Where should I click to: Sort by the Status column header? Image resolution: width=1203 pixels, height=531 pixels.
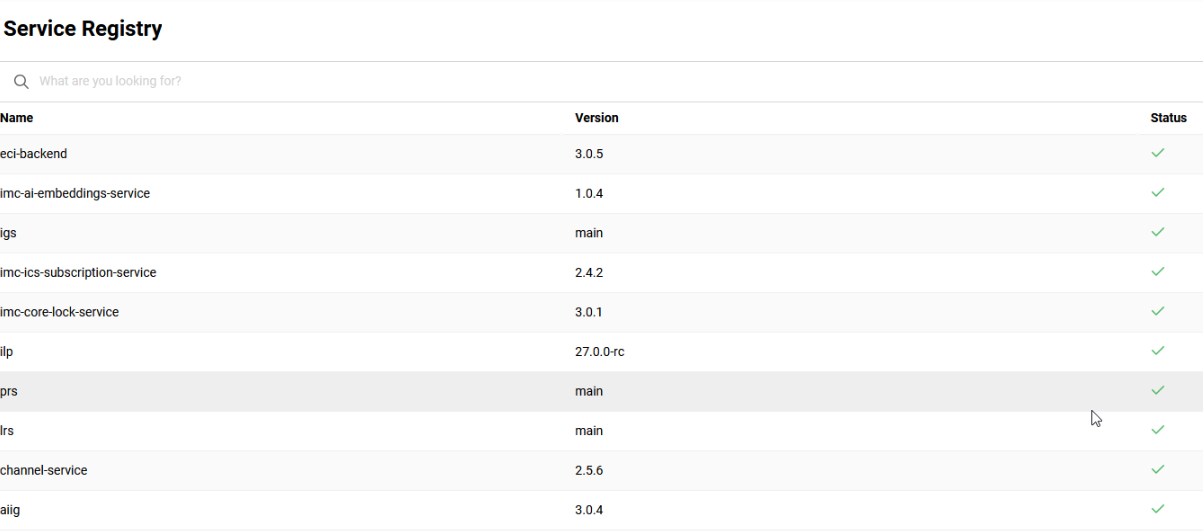[1168, 118]
